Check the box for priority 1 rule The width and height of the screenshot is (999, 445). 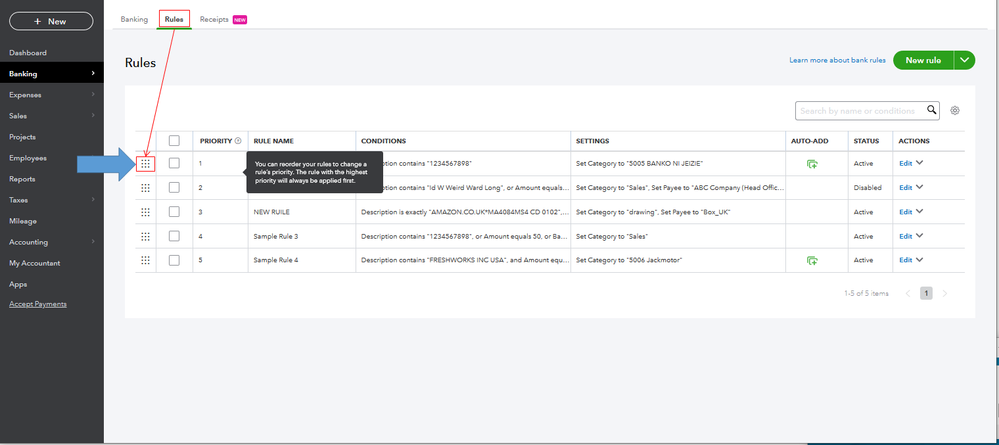[x=174, y=163]
